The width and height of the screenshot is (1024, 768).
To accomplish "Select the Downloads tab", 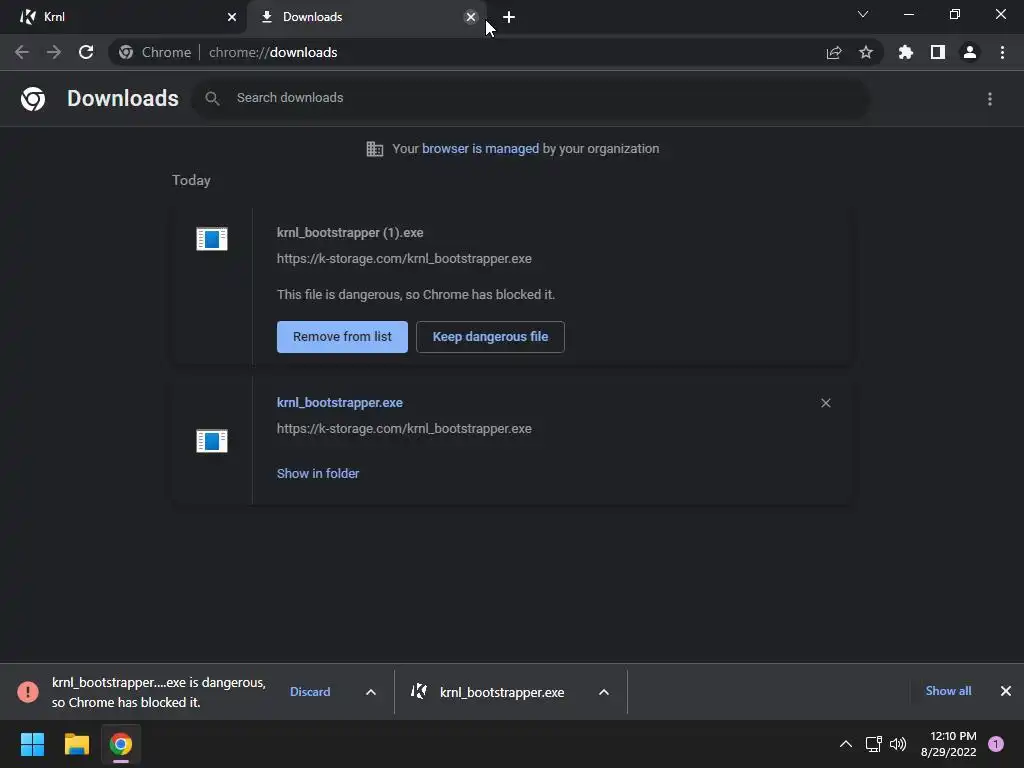I will (366, 17).
